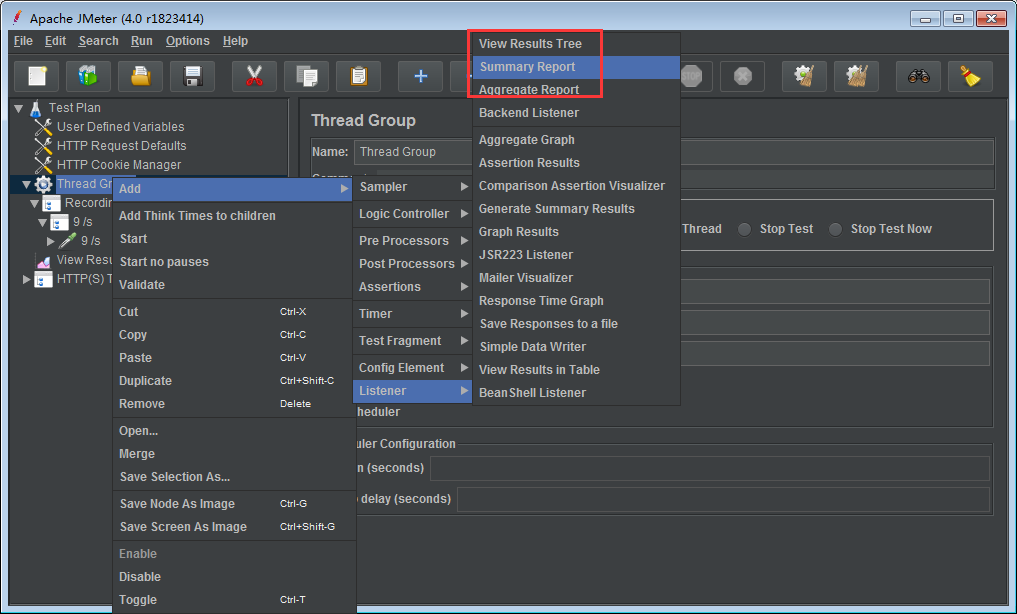Choose Aggregate Report listener
Viewport: 1017px width, 614px height.
pos(576,89)
